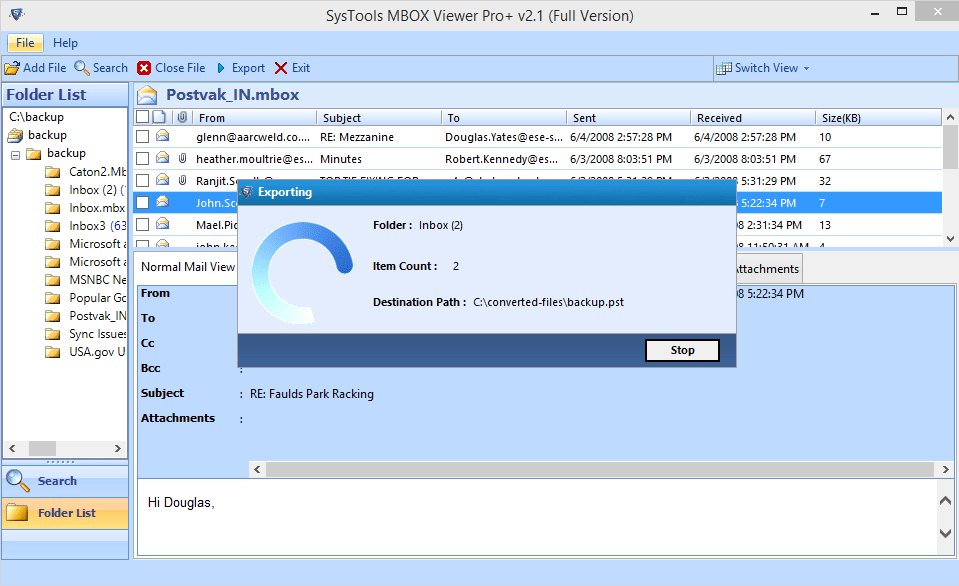Click the email list vertical scrollbar thumb

point(950,147)
